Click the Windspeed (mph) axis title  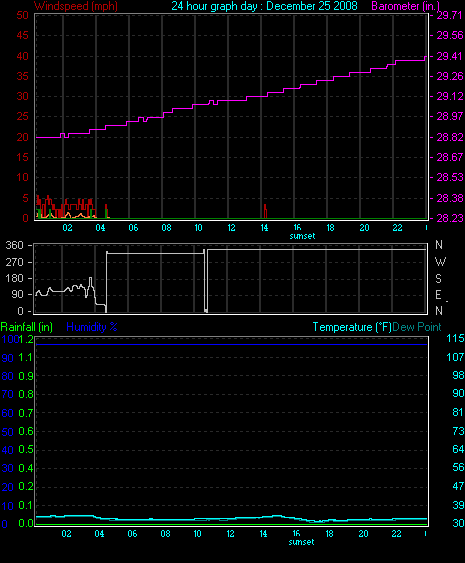(x=76, y=6)
